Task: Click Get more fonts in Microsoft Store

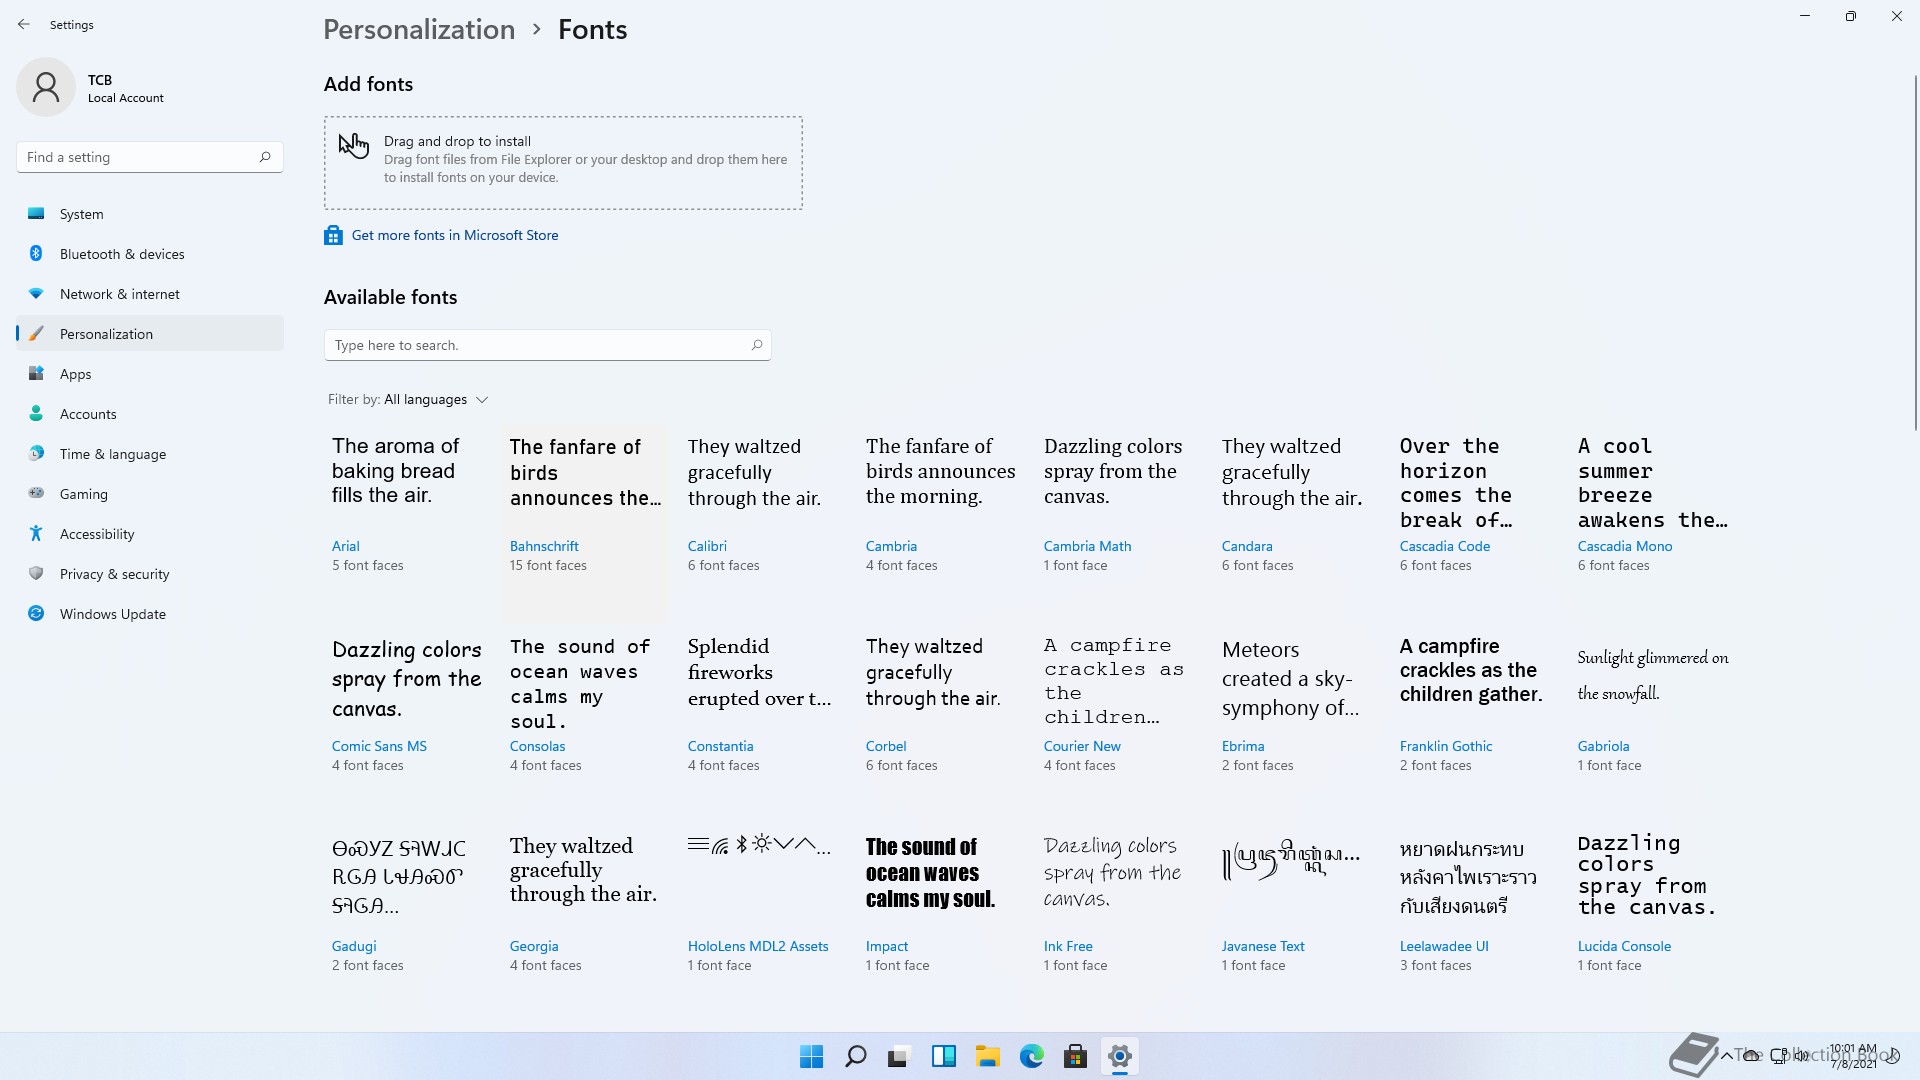Action: tap(455, 235)
